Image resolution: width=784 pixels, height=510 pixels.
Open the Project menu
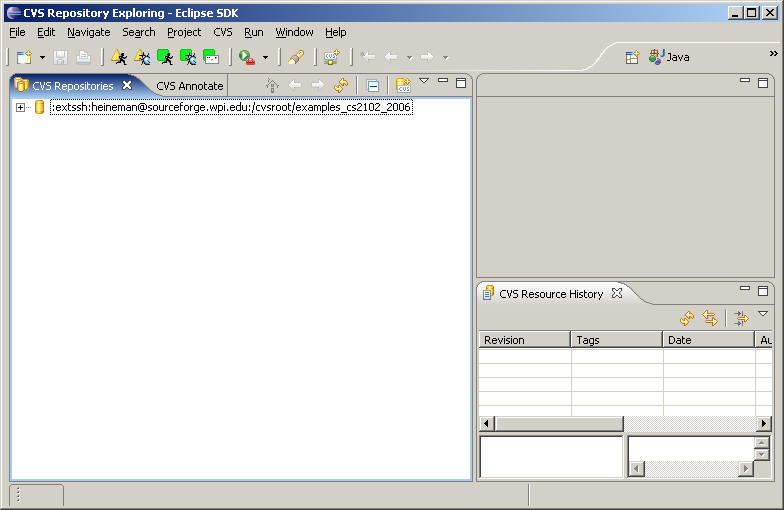tap(184, 32)
